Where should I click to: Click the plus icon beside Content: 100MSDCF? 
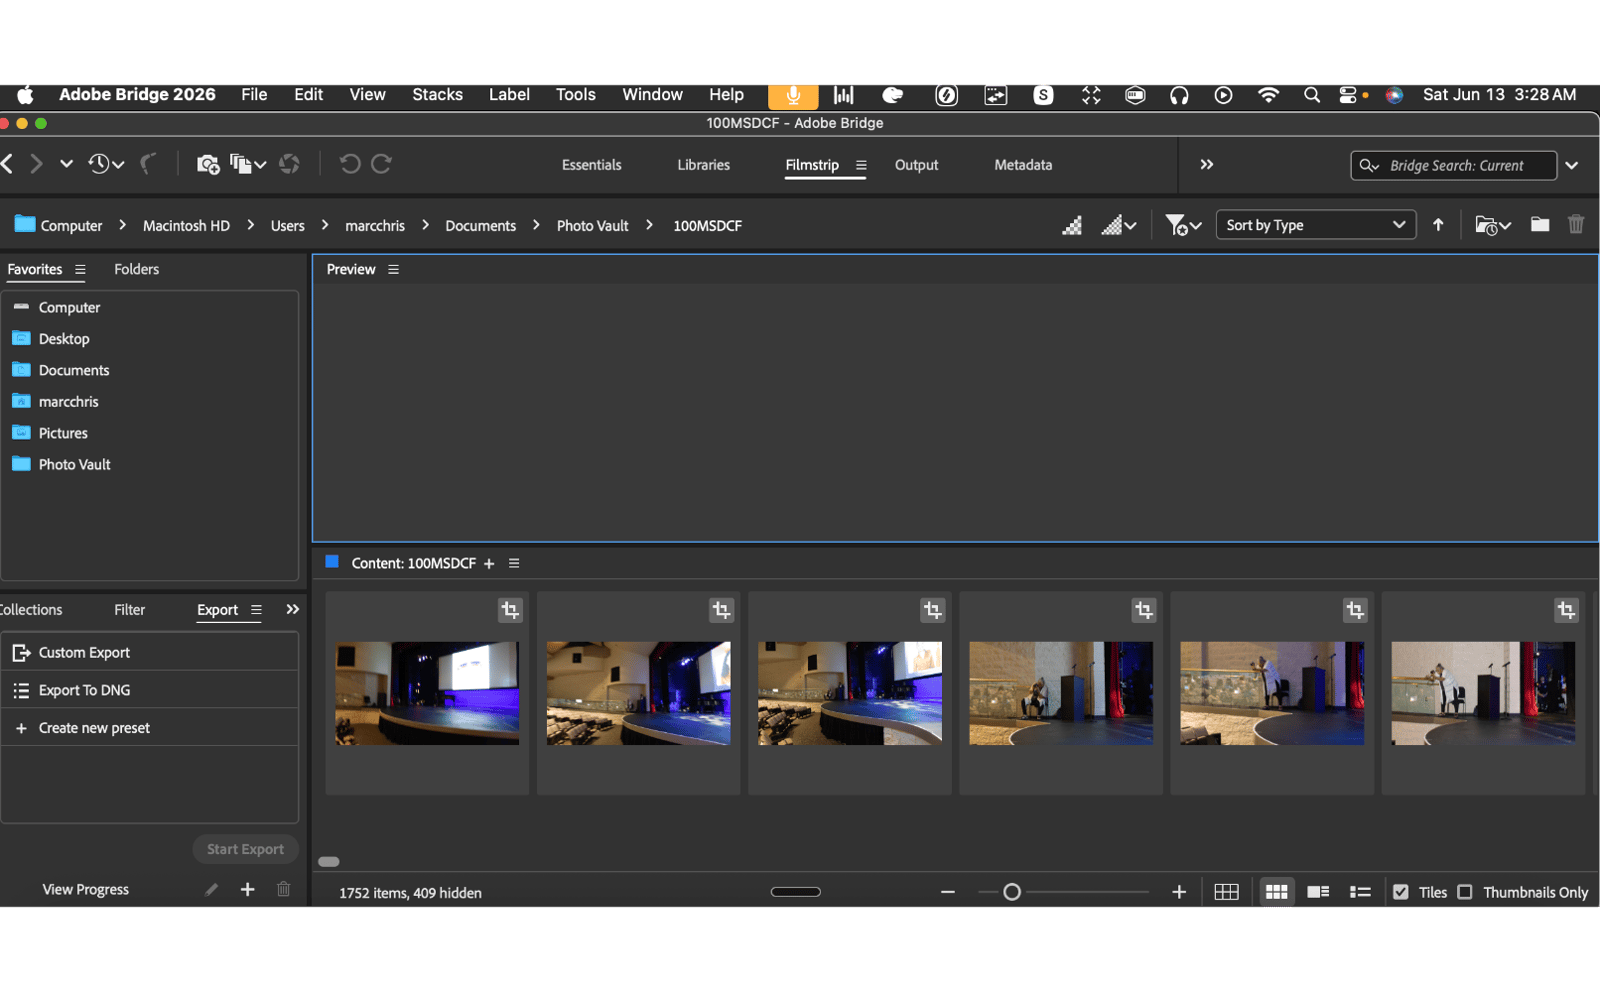489,564
